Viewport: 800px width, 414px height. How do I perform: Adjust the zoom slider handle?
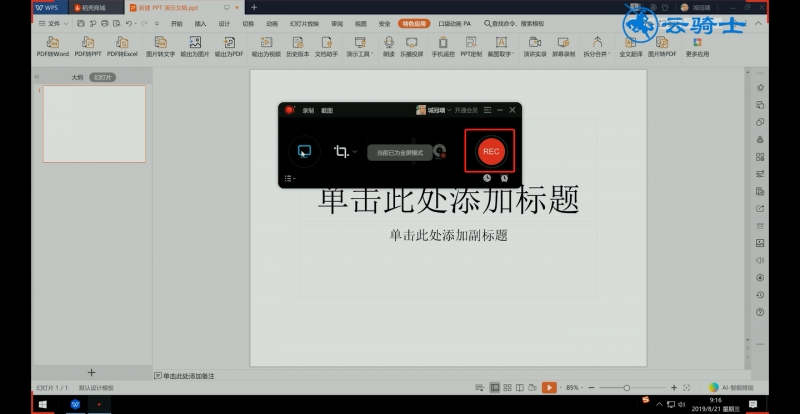pyautogui.click(x=627, y=388)
